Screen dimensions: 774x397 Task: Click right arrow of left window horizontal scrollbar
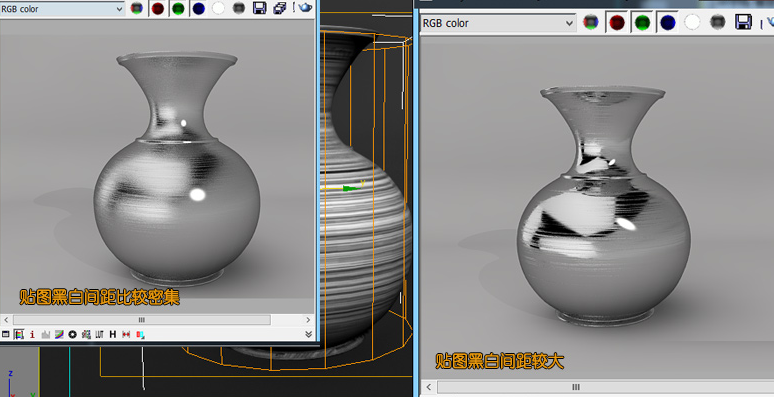coord(308,320)
